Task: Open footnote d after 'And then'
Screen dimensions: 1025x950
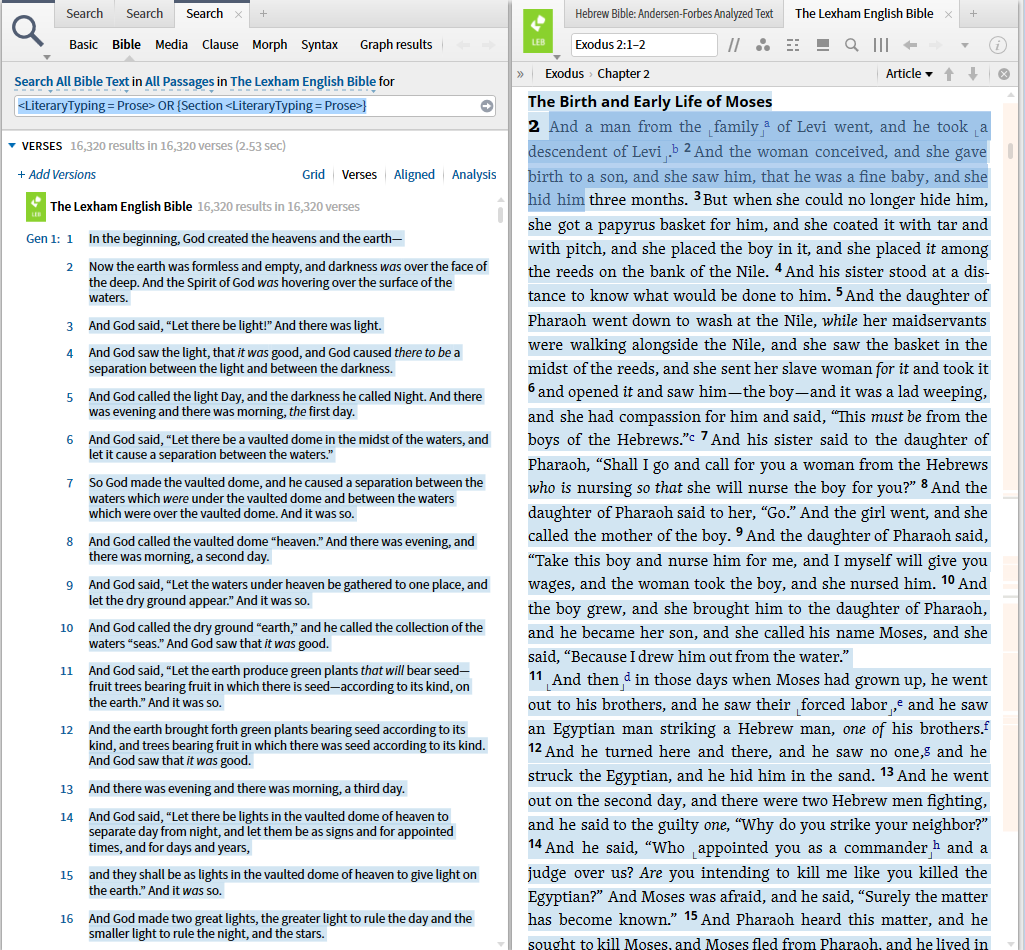Action: click(x=628, y=676)
